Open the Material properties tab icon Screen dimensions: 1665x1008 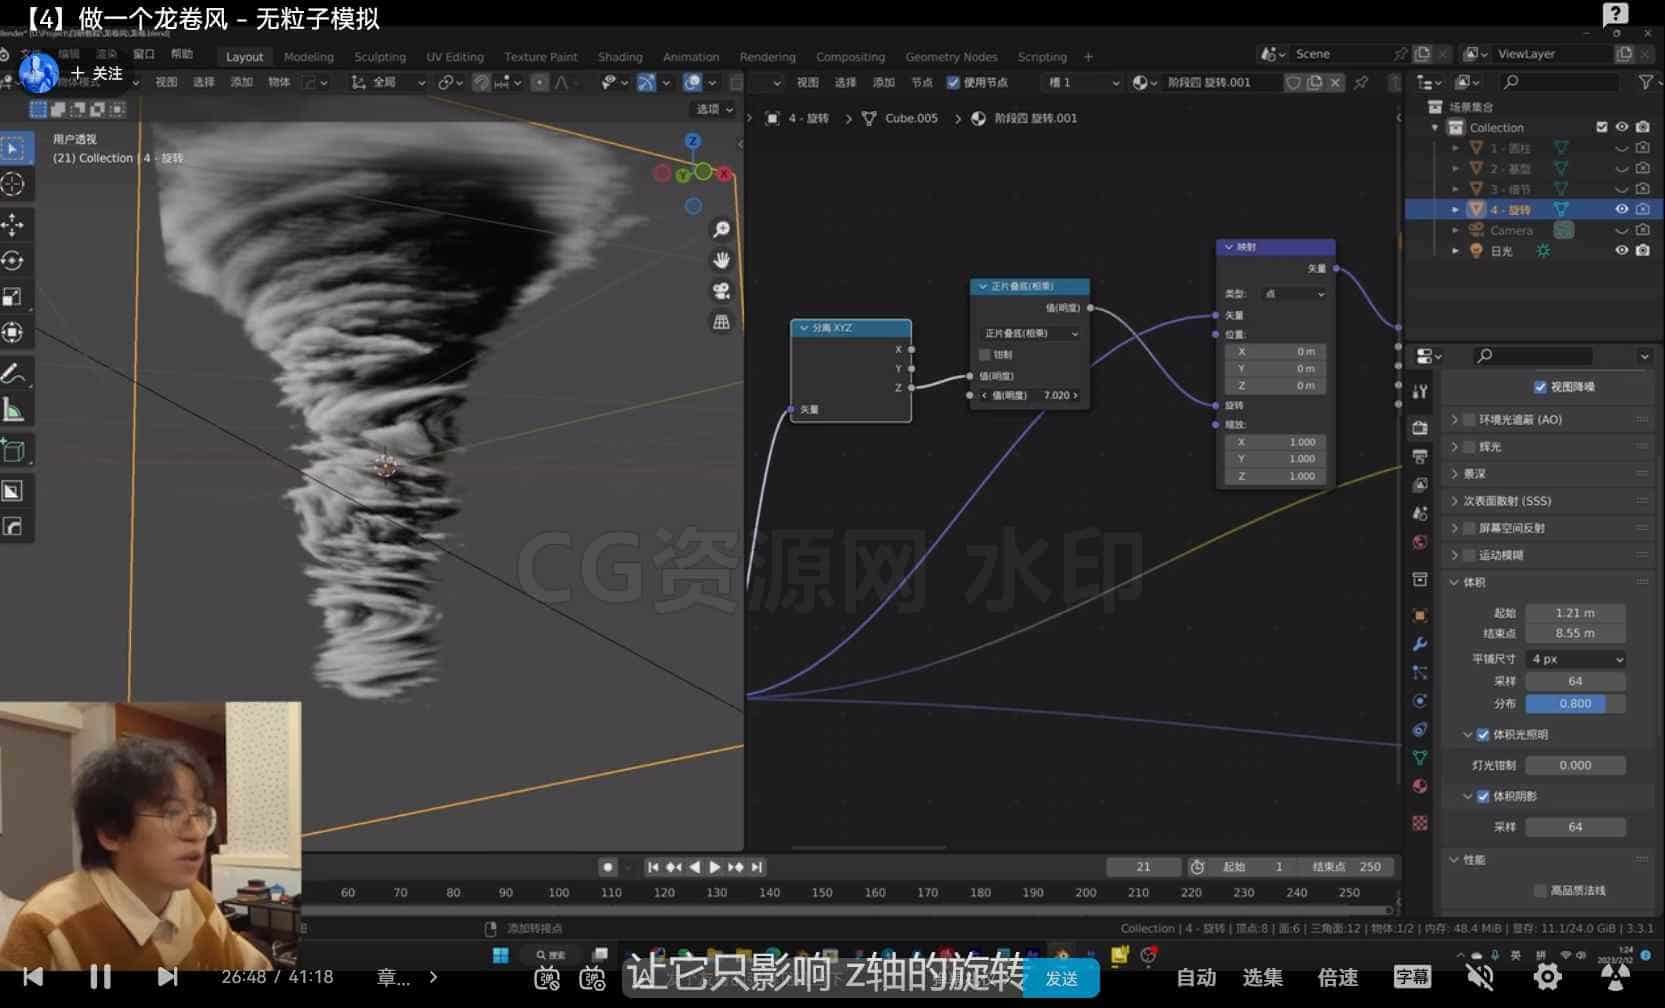[1420, 786]
